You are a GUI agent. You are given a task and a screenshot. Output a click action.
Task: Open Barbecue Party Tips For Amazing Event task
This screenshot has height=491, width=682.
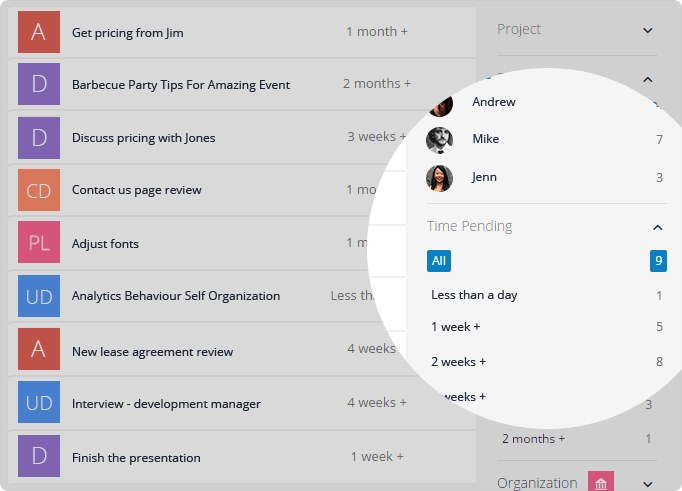(x=181, y=85)
